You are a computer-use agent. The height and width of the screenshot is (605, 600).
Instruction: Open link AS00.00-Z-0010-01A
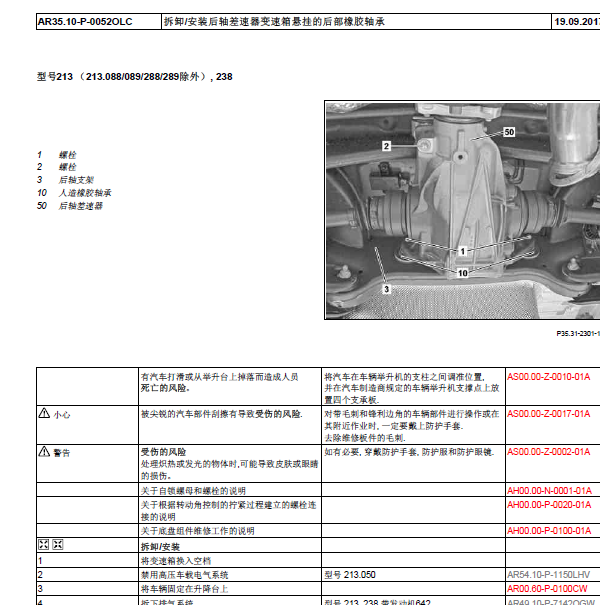click(x=548, y=377)
